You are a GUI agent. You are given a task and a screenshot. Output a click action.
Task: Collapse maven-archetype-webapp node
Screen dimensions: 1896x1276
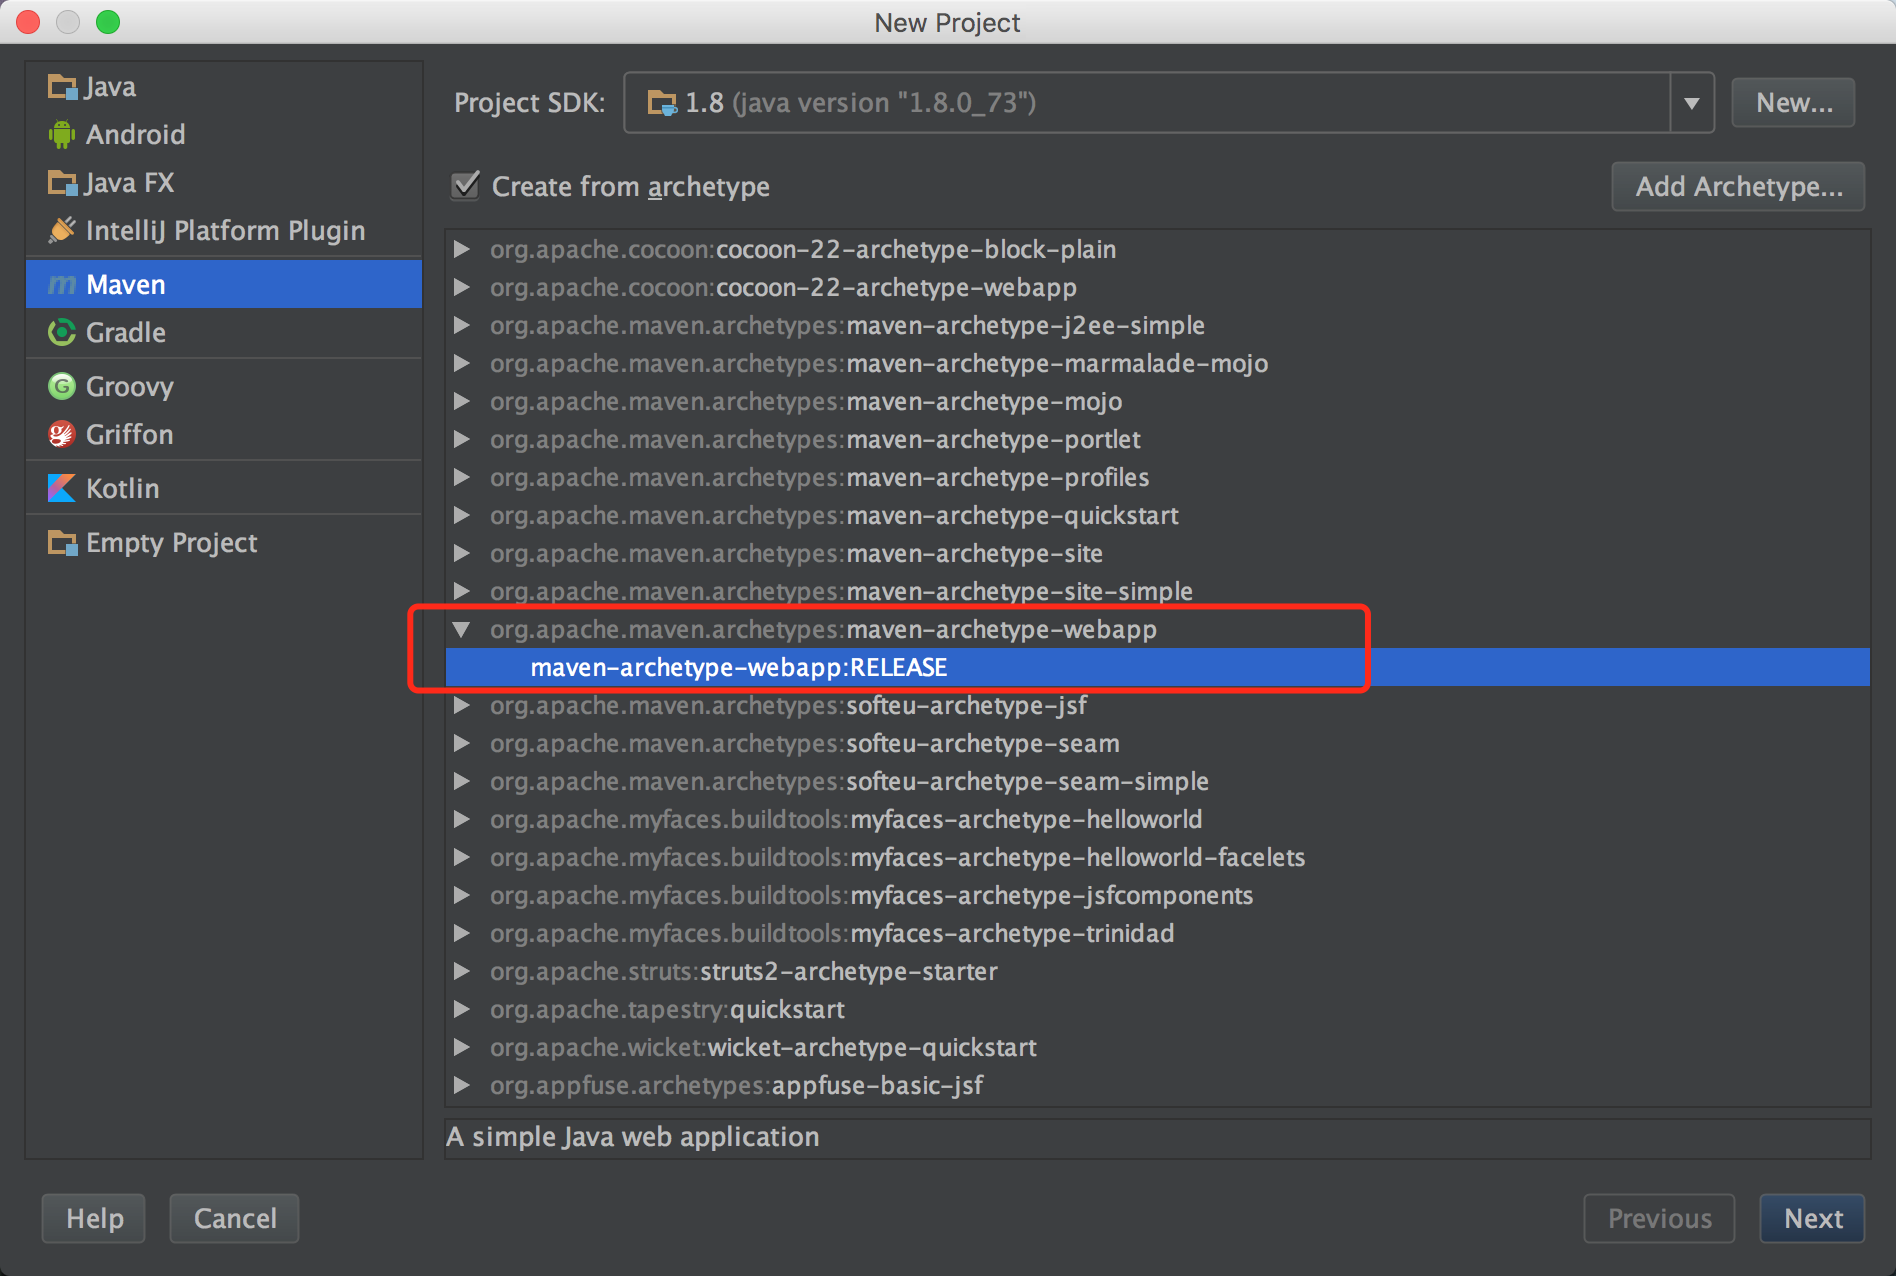461,629
